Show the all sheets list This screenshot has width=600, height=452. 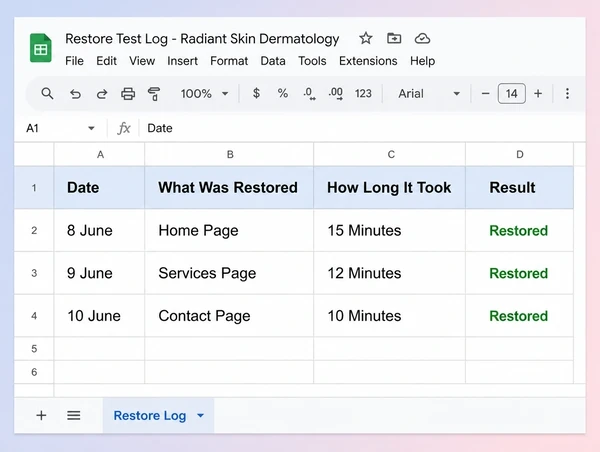click(73, 415)
